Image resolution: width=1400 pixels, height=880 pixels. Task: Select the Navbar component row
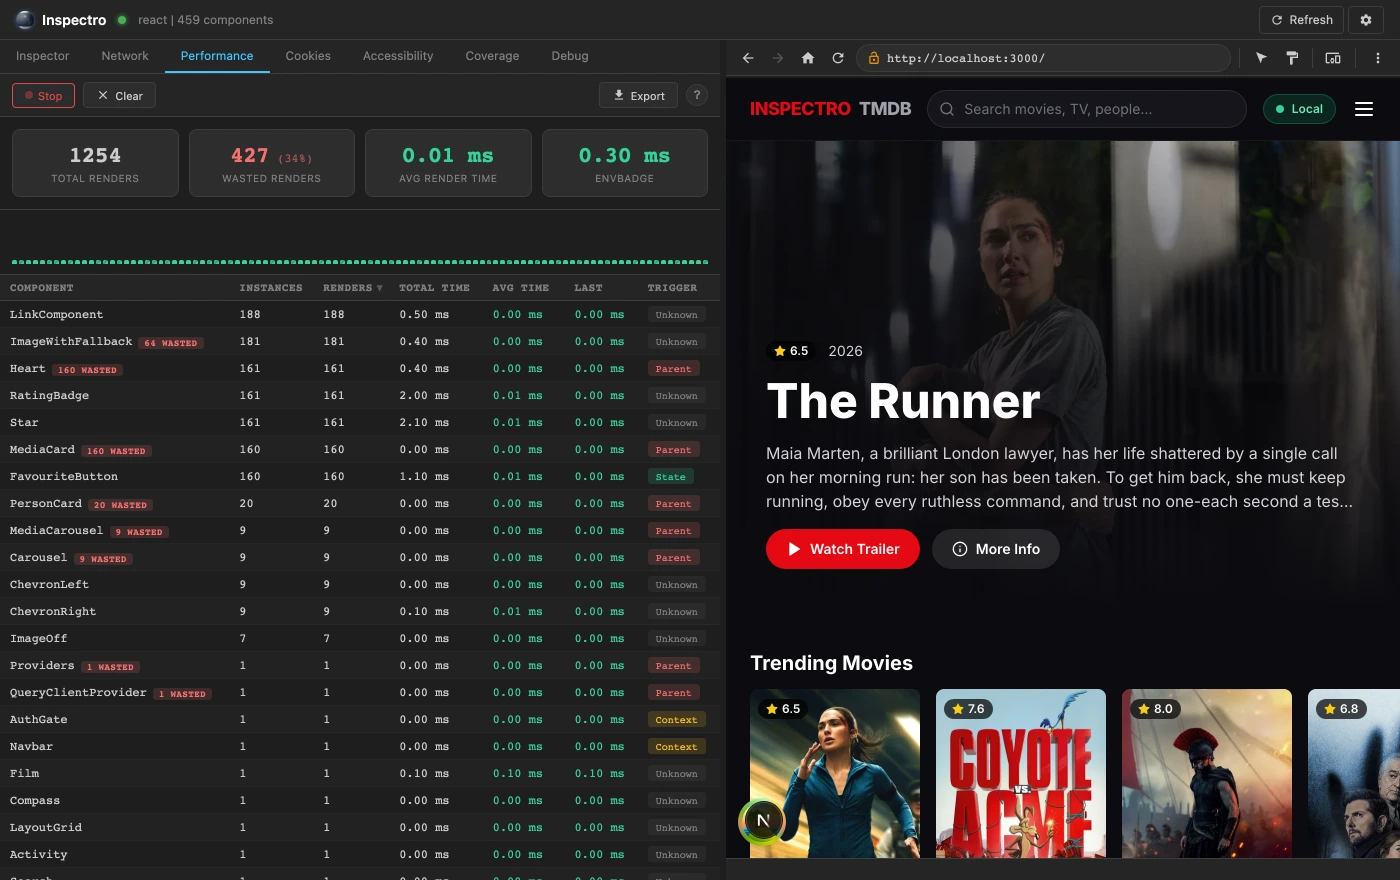click(360, 747)
